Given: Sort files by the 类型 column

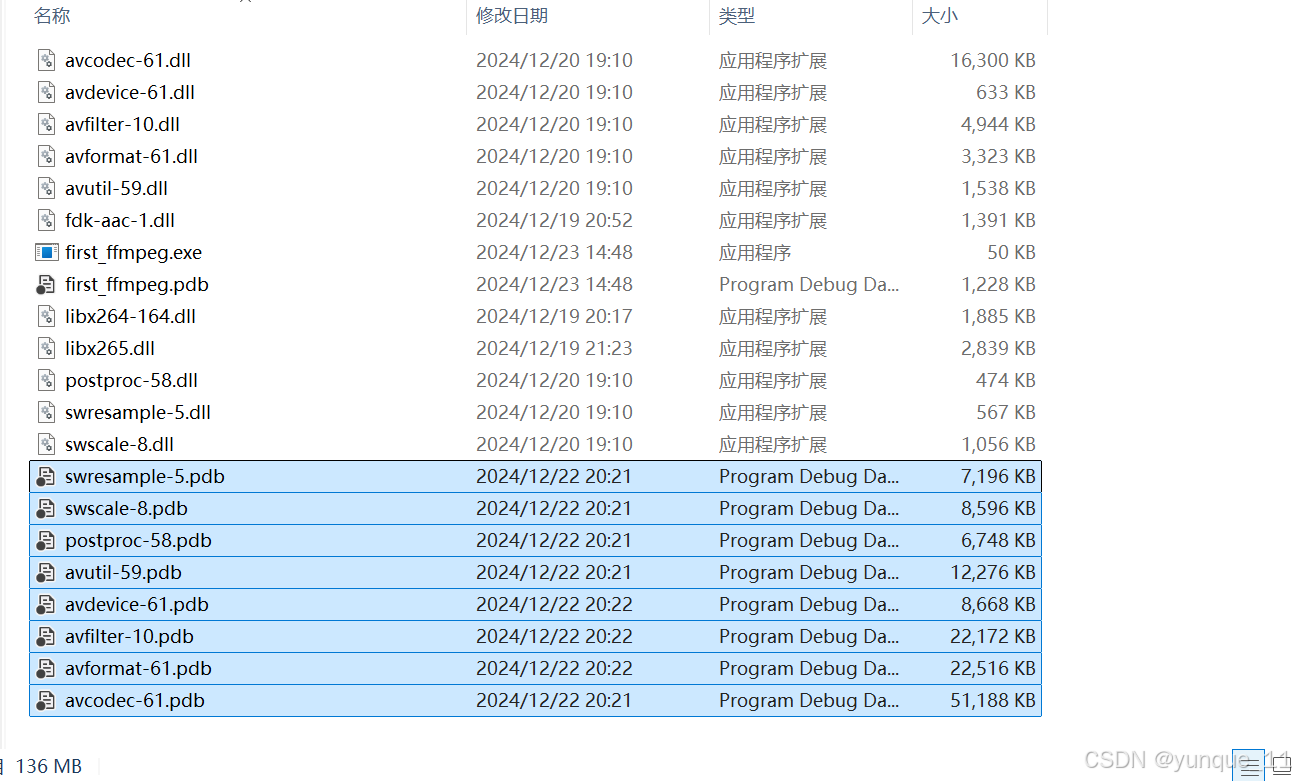Looking at the screenshot, I should pyautogui.click(x=737, y=16).
